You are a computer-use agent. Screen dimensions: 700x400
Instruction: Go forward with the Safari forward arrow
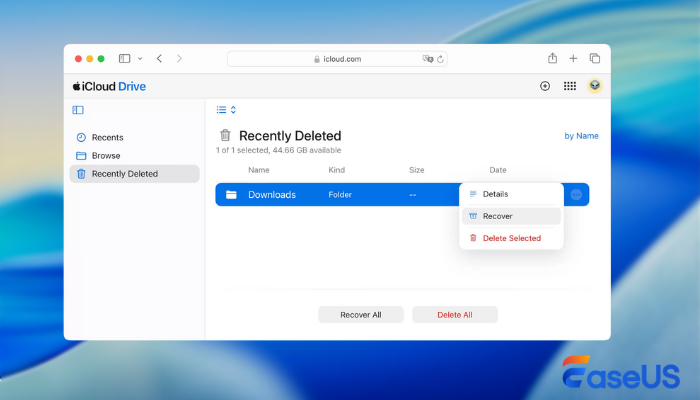tap(179, 58)
